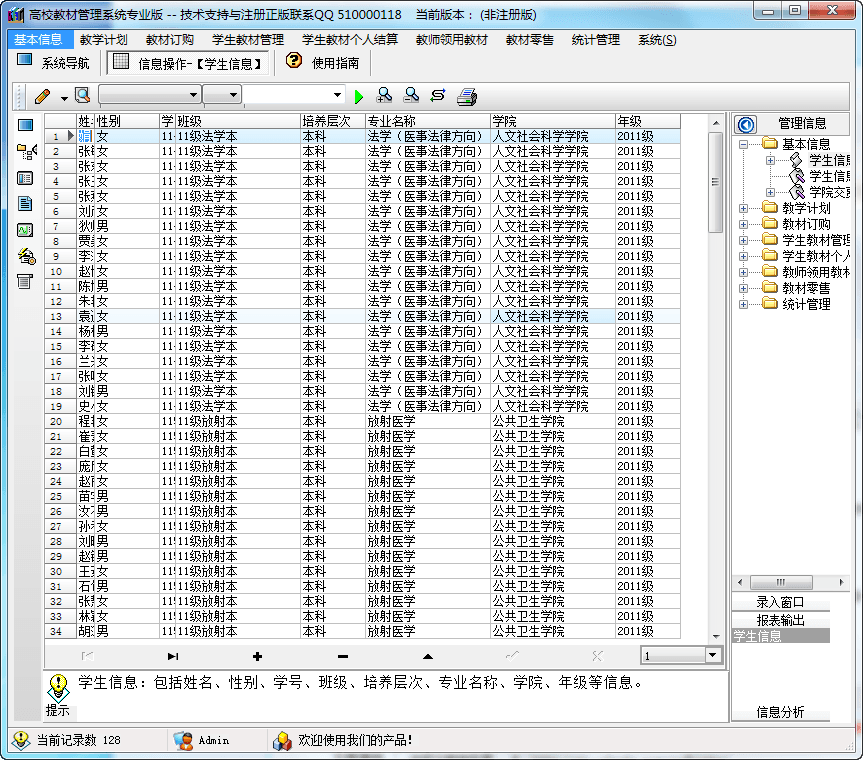Click the green run query arrow
Image resolution: width=863 pixels, height=760 pixels.
[359, 96]
